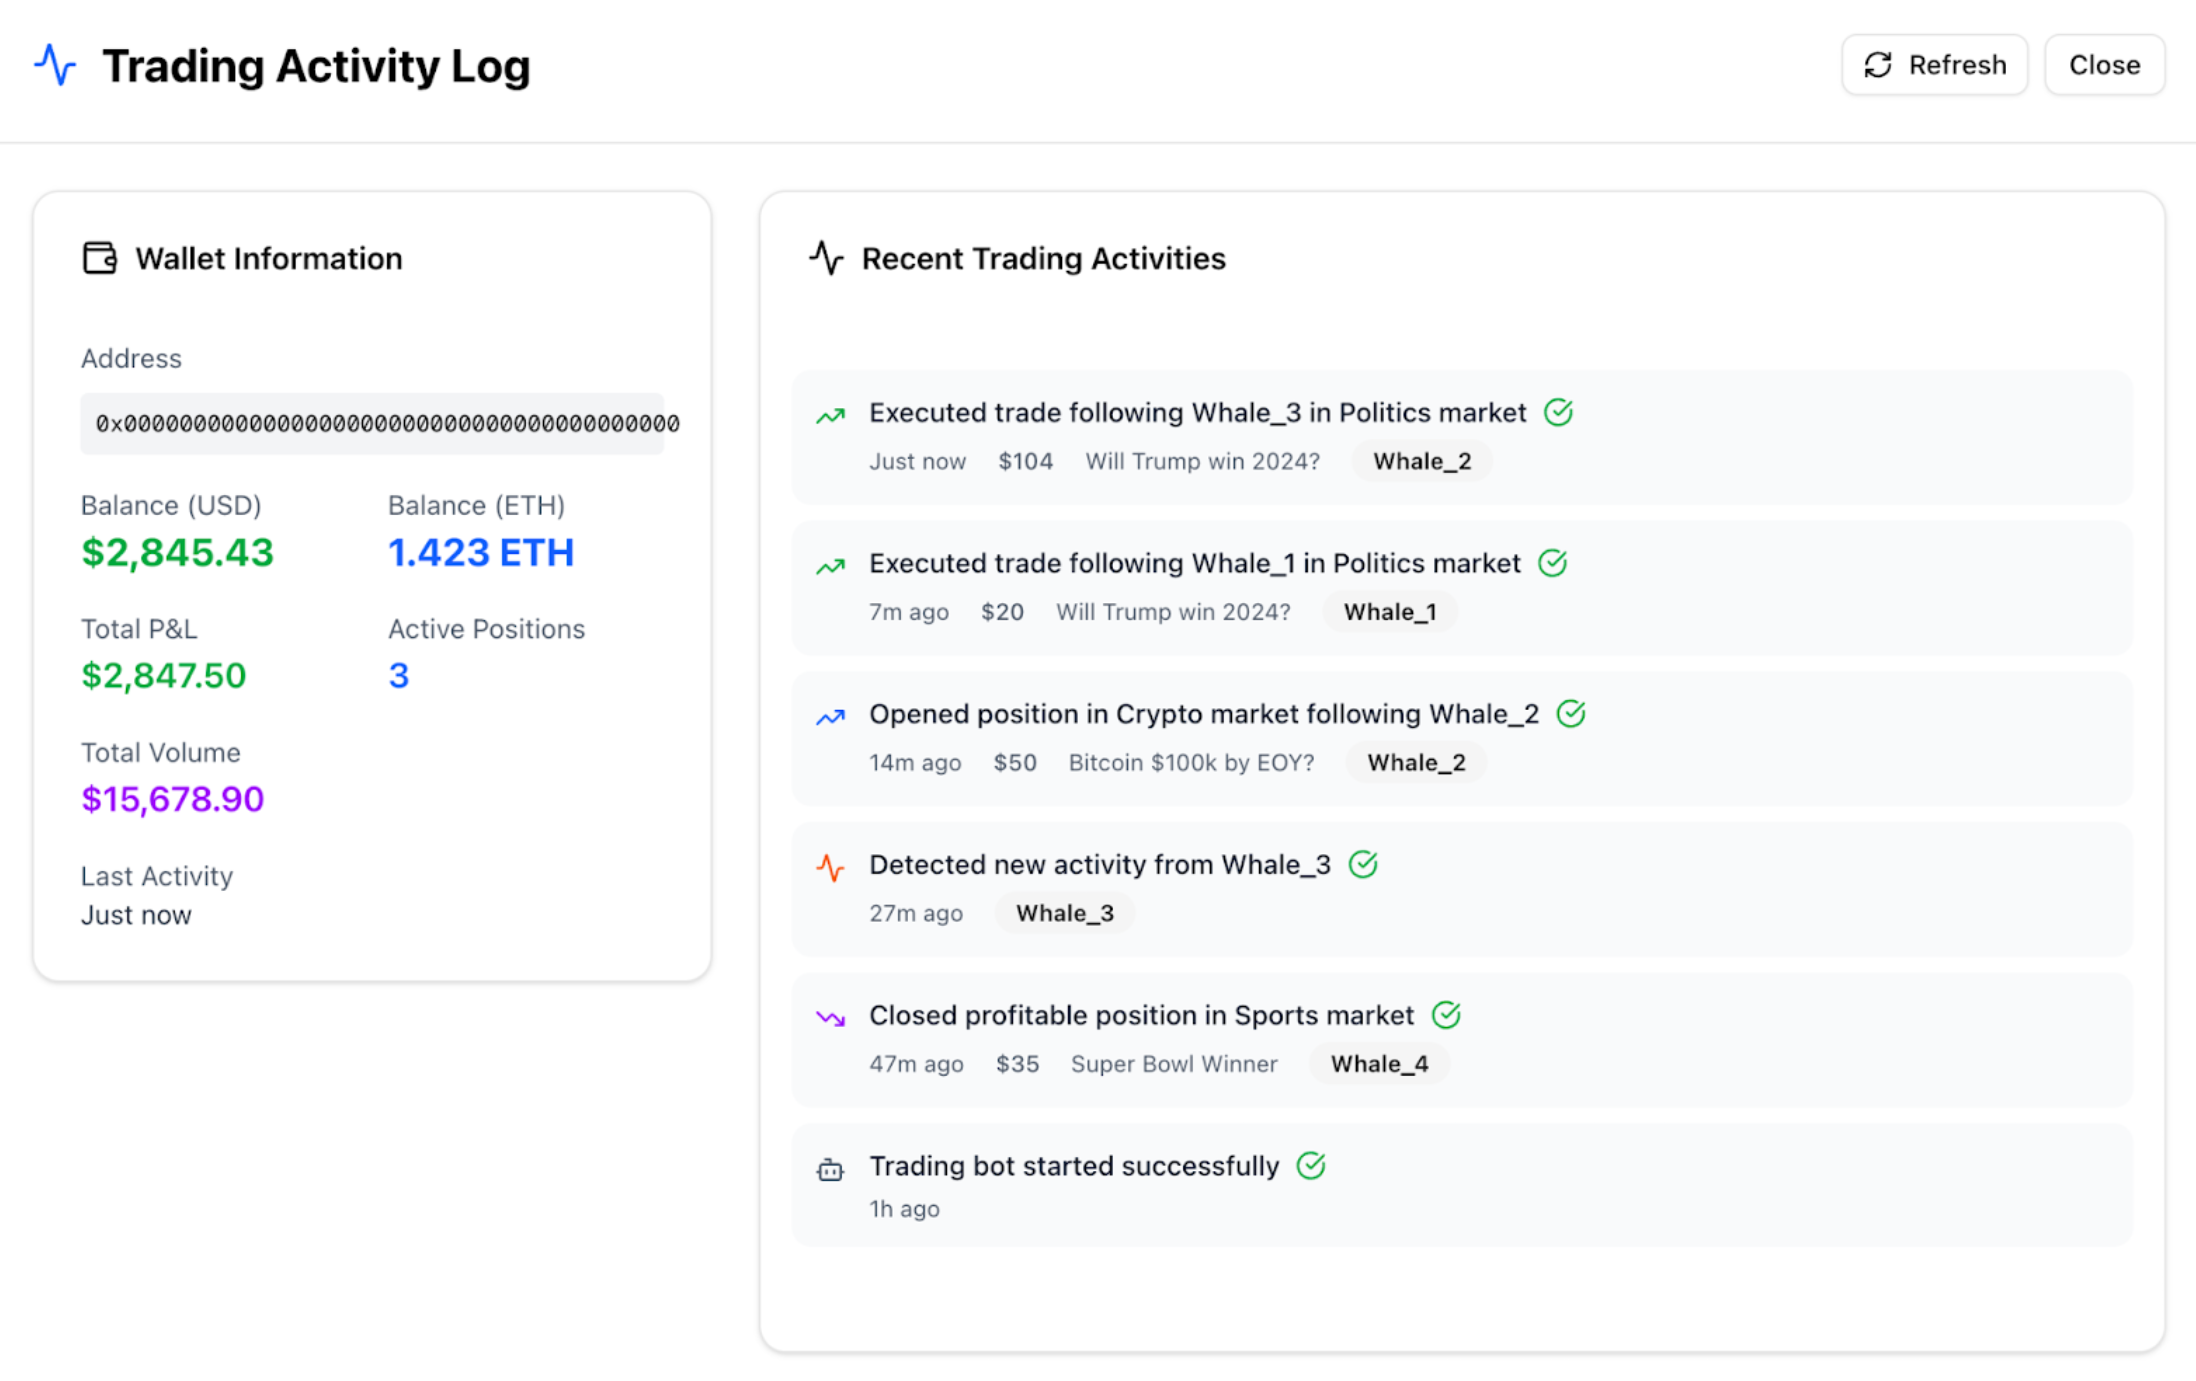Click the Whale_3 badge under detected activity
This screenshot has height=1381, width=2196.
1064,913
